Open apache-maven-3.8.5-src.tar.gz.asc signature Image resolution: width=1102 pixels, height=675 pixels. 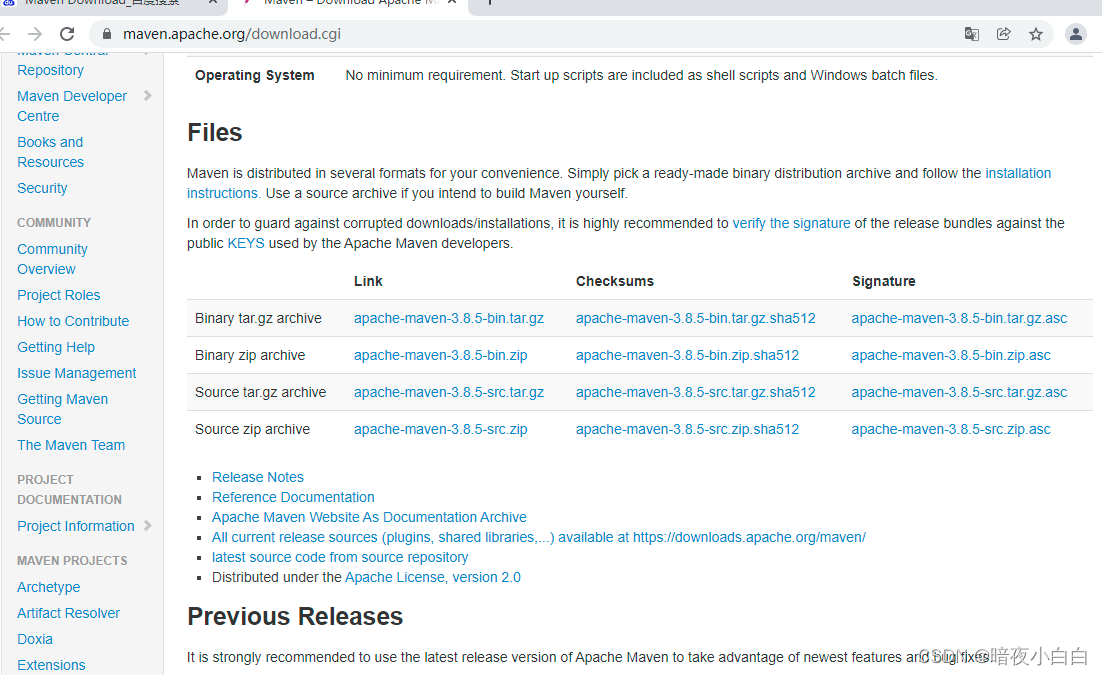tap(959, 392)
